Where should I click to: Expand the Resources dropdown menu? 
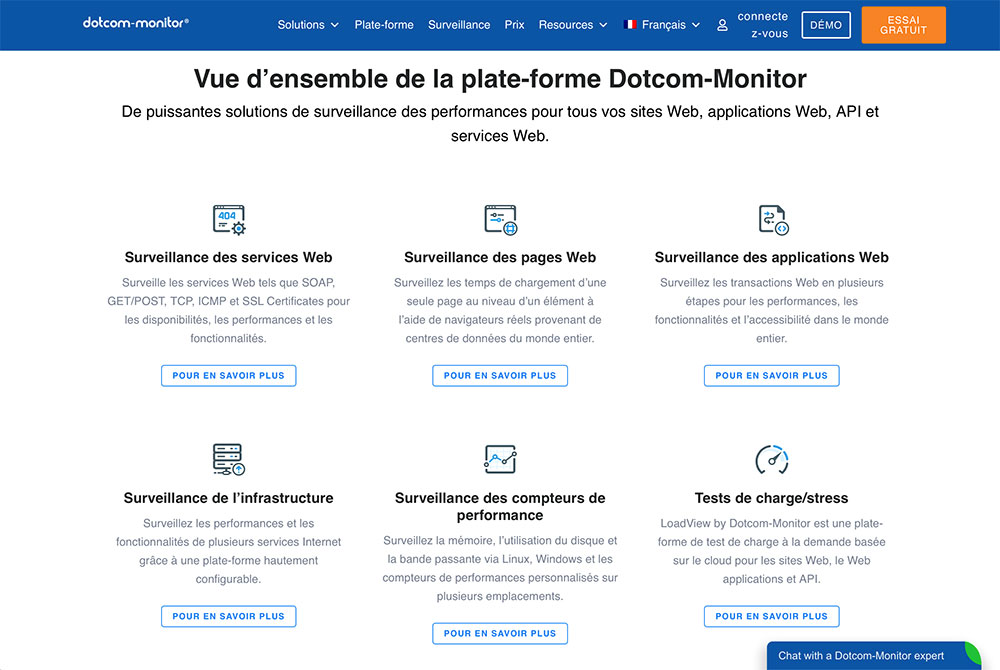[573, 25]
